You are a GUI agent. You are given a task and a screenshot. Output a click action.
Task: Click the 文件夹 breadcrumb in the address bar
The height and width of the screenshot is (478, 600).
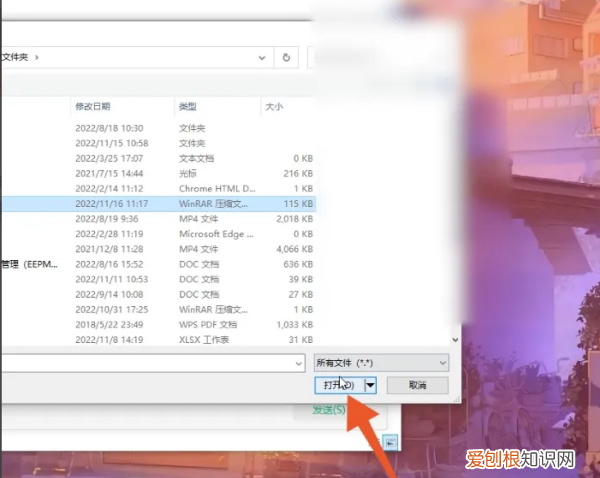tap(15, 57)
